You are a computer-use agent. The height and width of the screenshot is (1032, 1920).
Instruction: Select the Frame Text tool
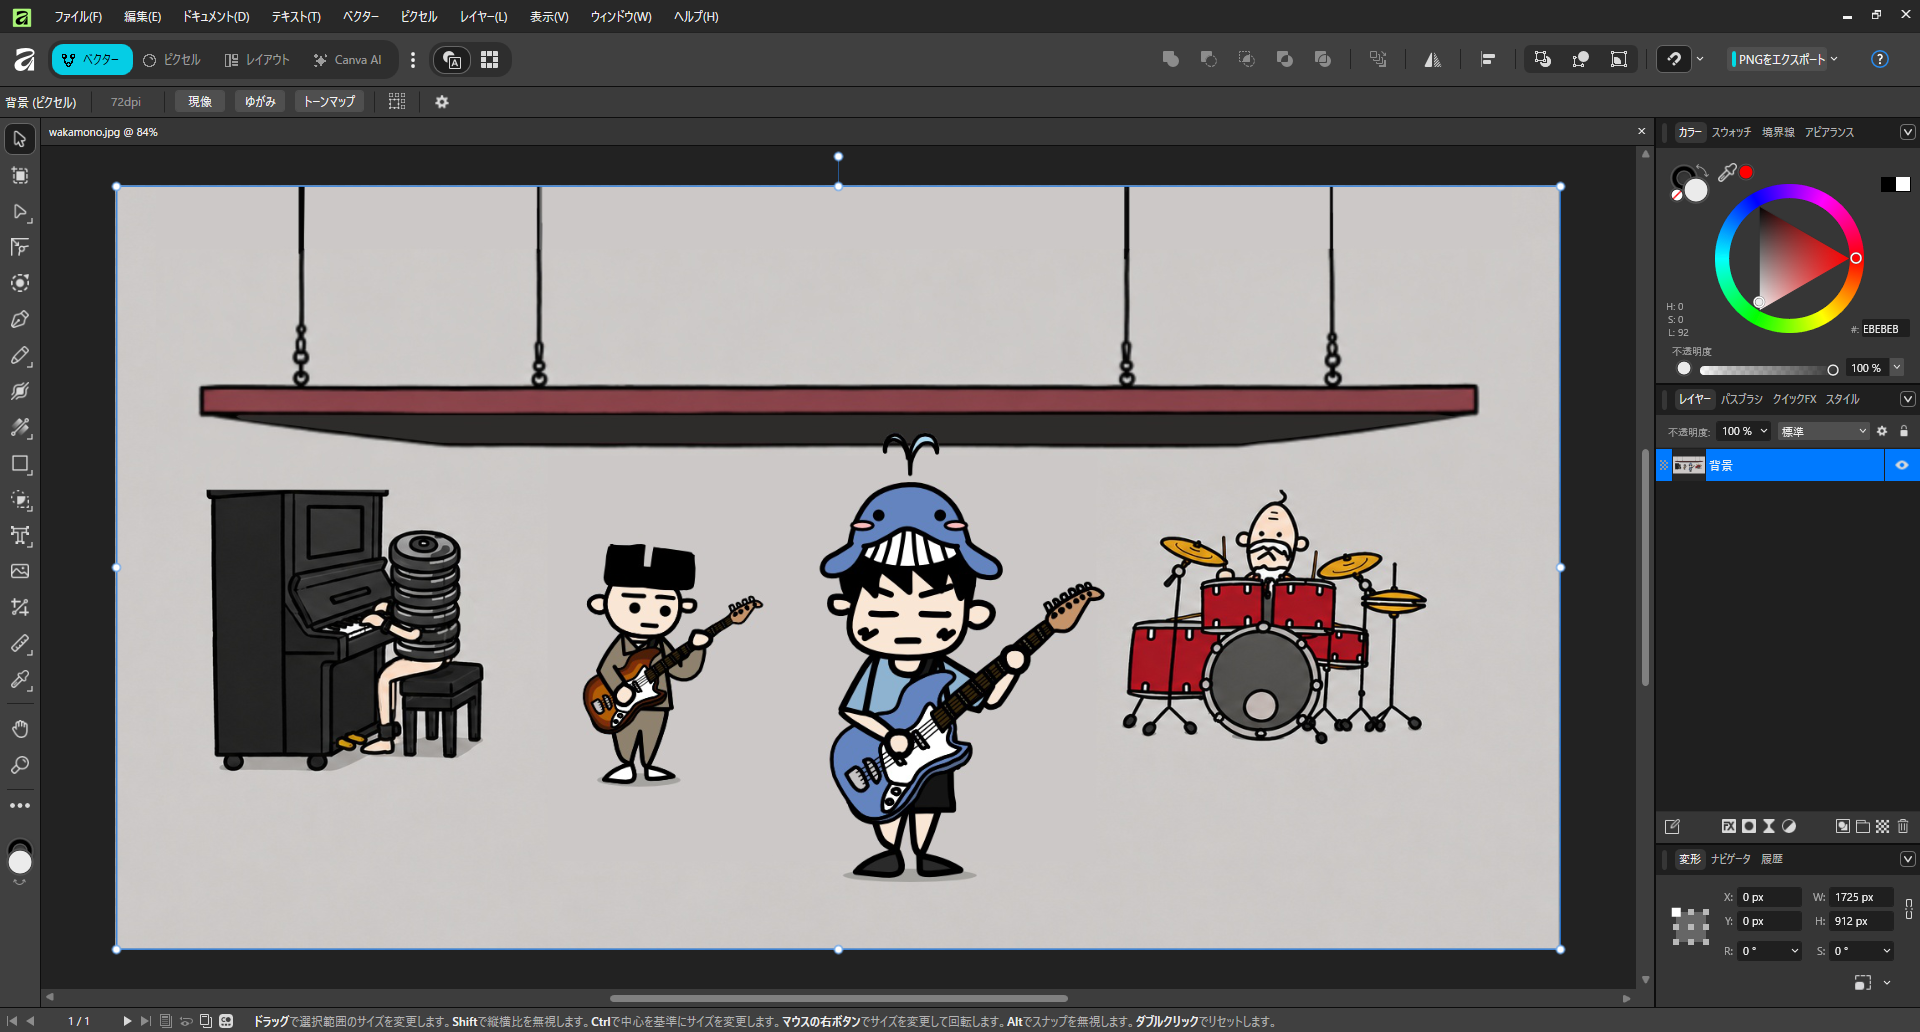20,535
